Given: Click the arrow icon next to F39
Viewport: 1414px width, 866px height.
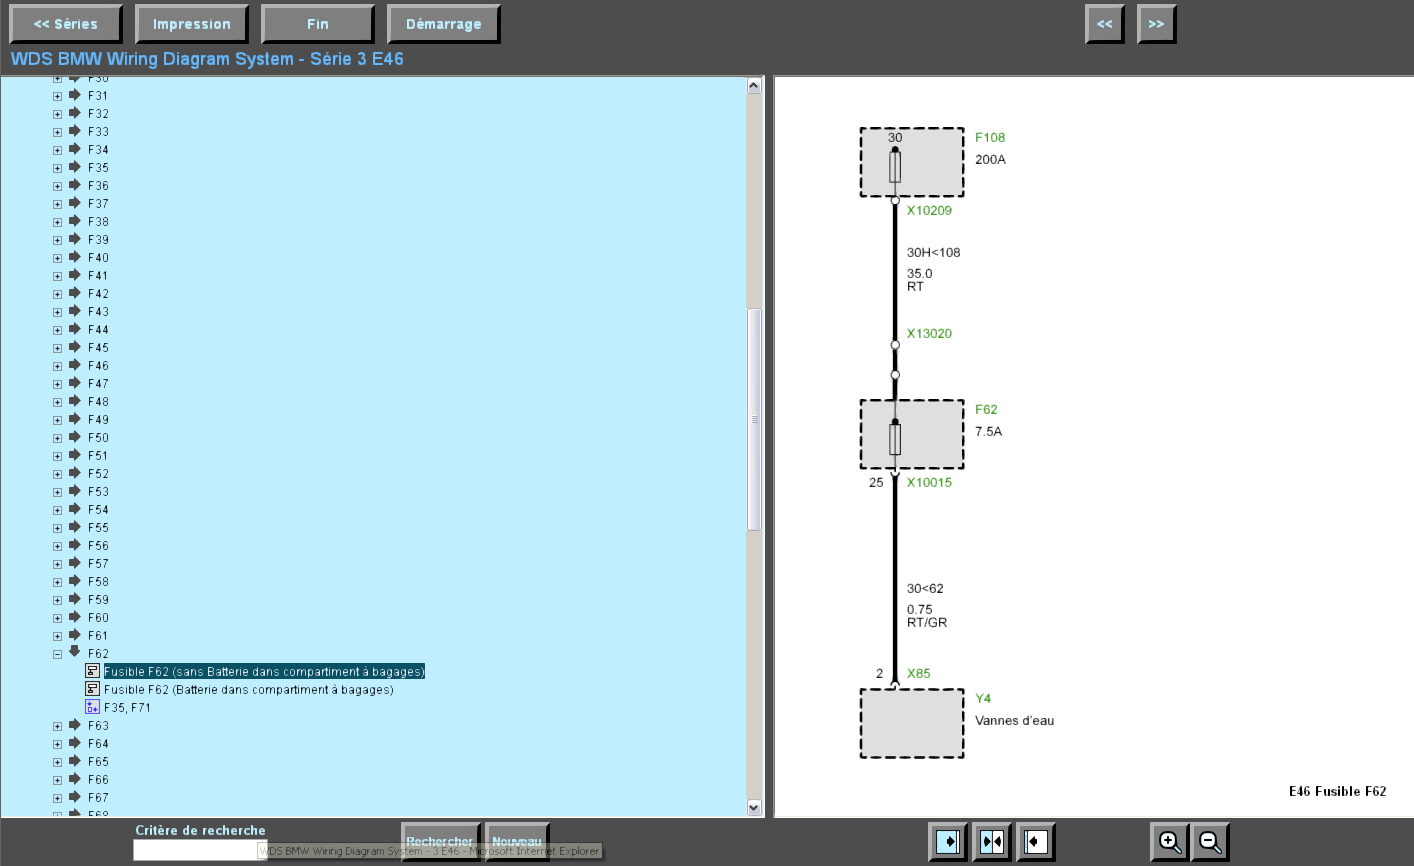Looking at the screenshot, I should pos(74,239).
